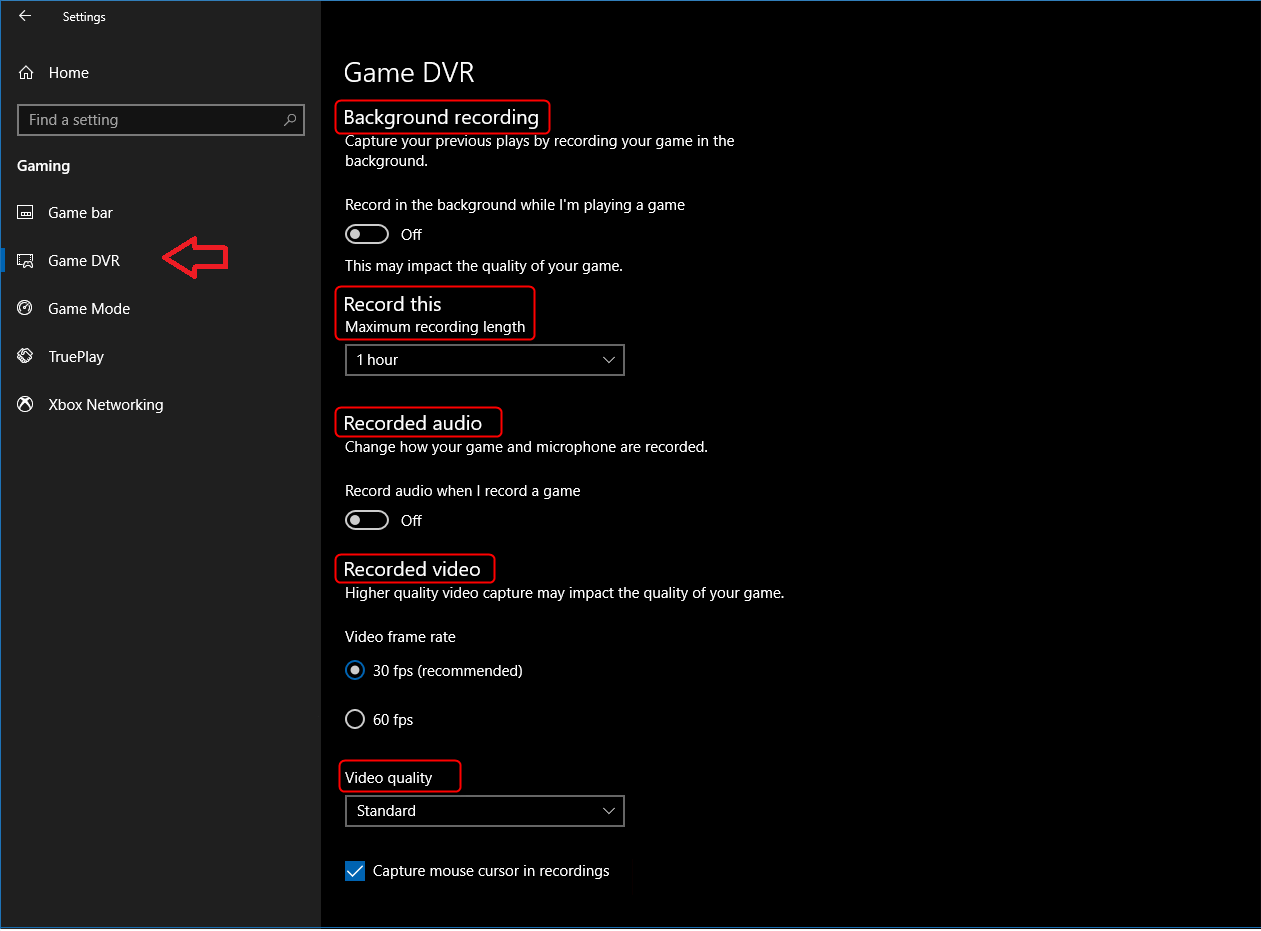
Task: Select the 60 fps radio button
Action: pyautogui.click(x=355, y=719)
